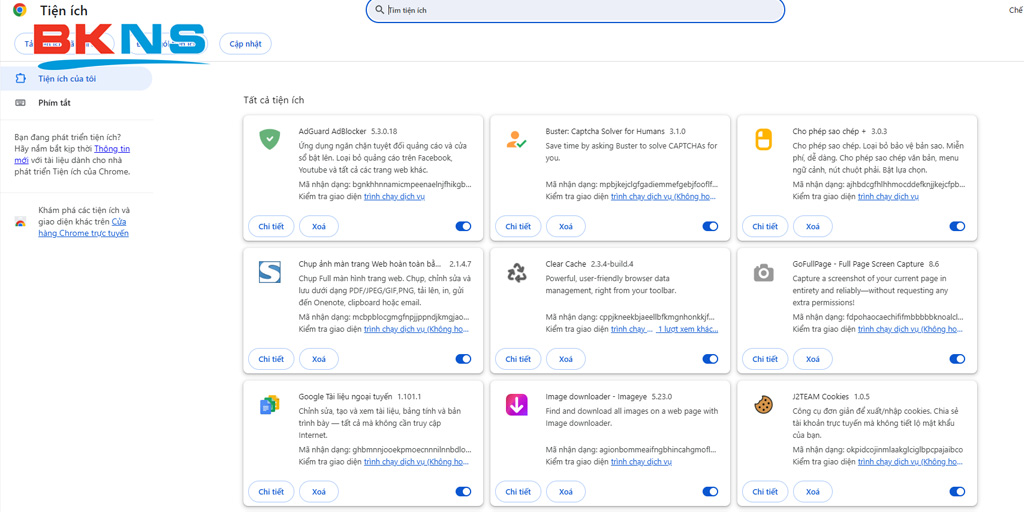Click the J2TEAM Cookies cookie icon
Viewport: 1024px width, 512px height.
point(763,405)
